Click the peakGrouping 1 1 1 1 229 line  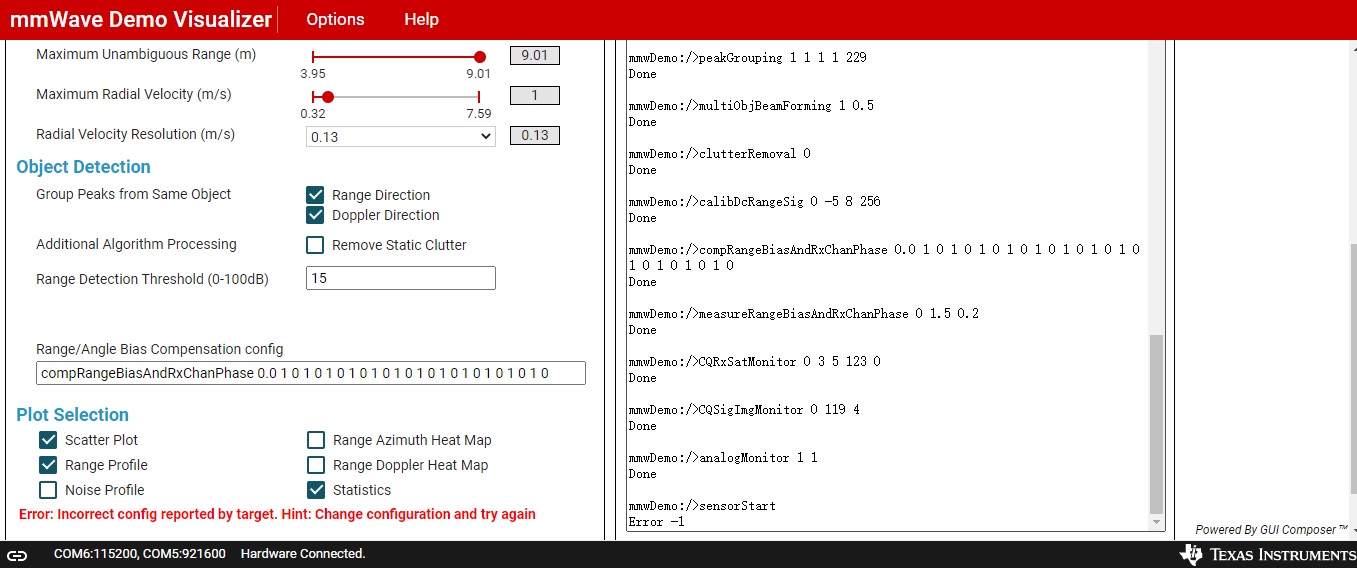click(x=747, y=58)
